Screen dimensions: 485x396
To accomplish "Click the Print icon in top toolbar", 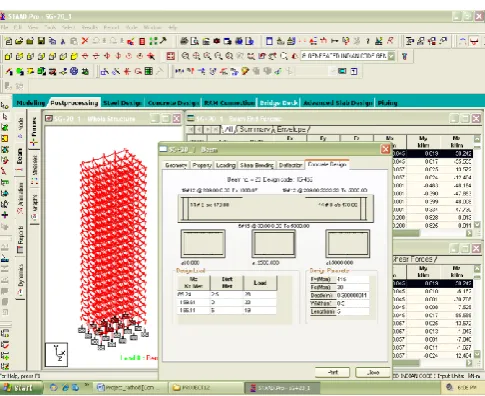I will 184,41.
